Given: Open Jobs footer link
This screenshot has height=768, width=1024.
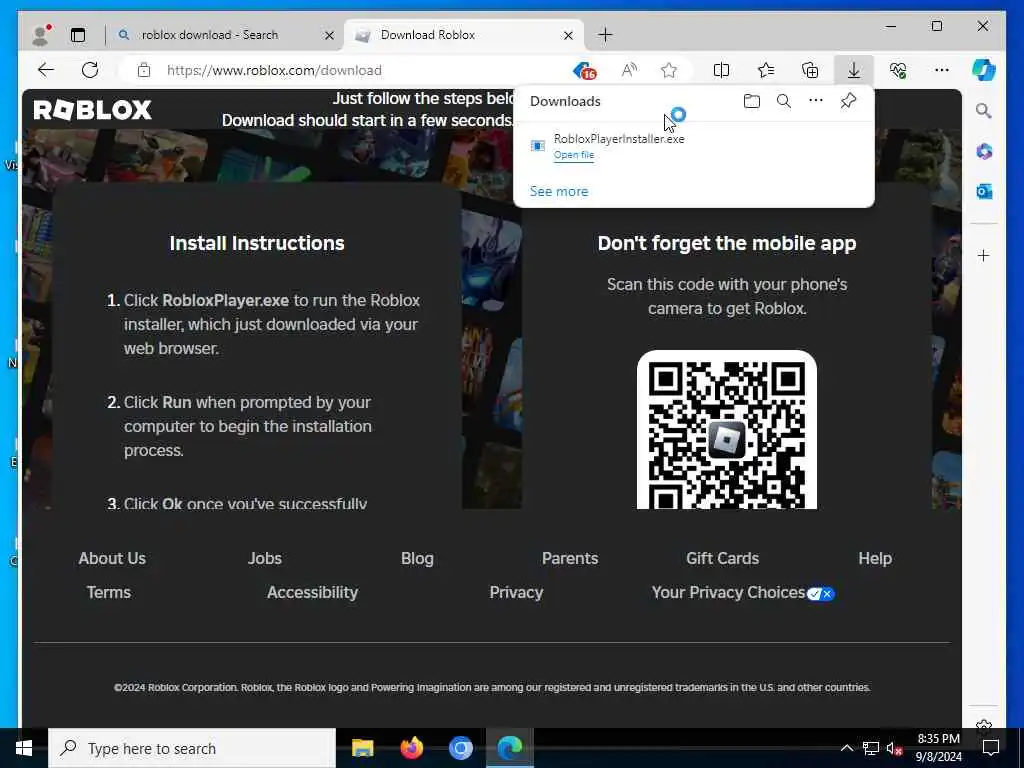Looking at the screenshot, I should click(x=264, y=558).
